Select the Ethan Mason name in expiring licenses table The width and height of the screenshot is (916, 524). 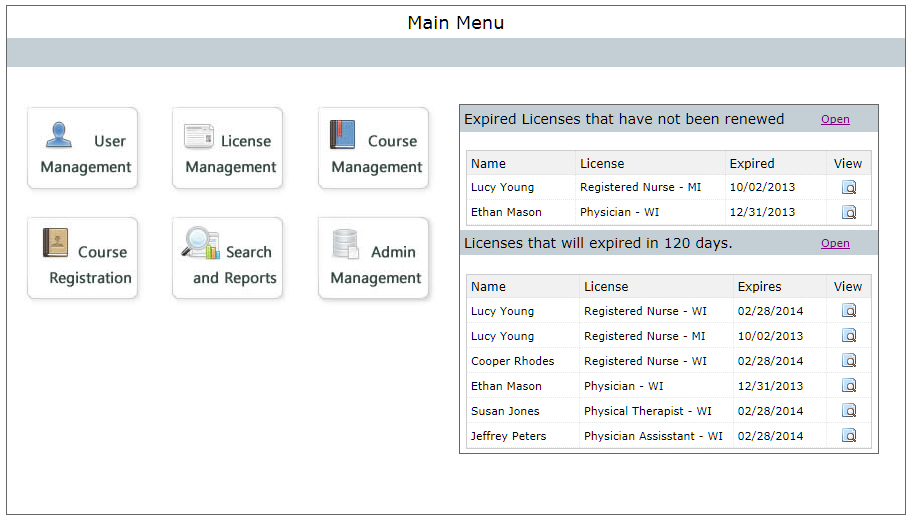506,386
